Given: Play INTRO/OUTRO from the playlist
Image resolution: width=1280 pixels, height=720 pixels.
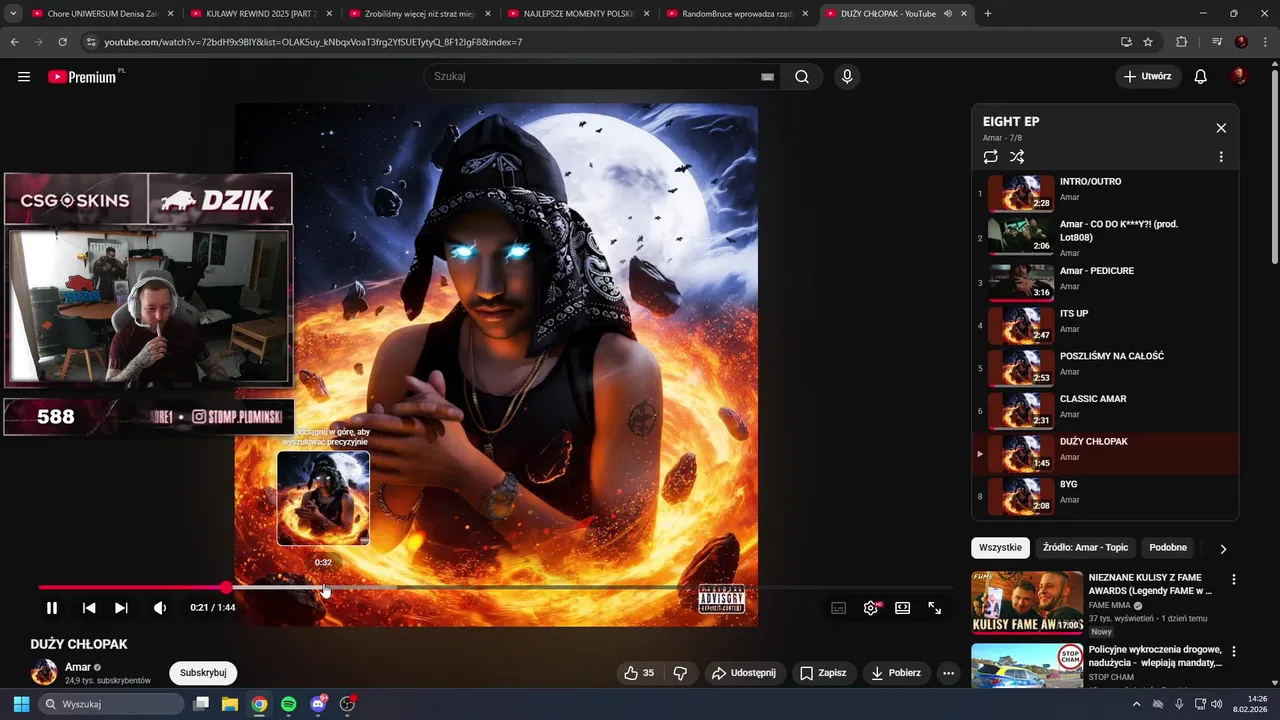Looking at the screenshot, I should click(1105, 193).
